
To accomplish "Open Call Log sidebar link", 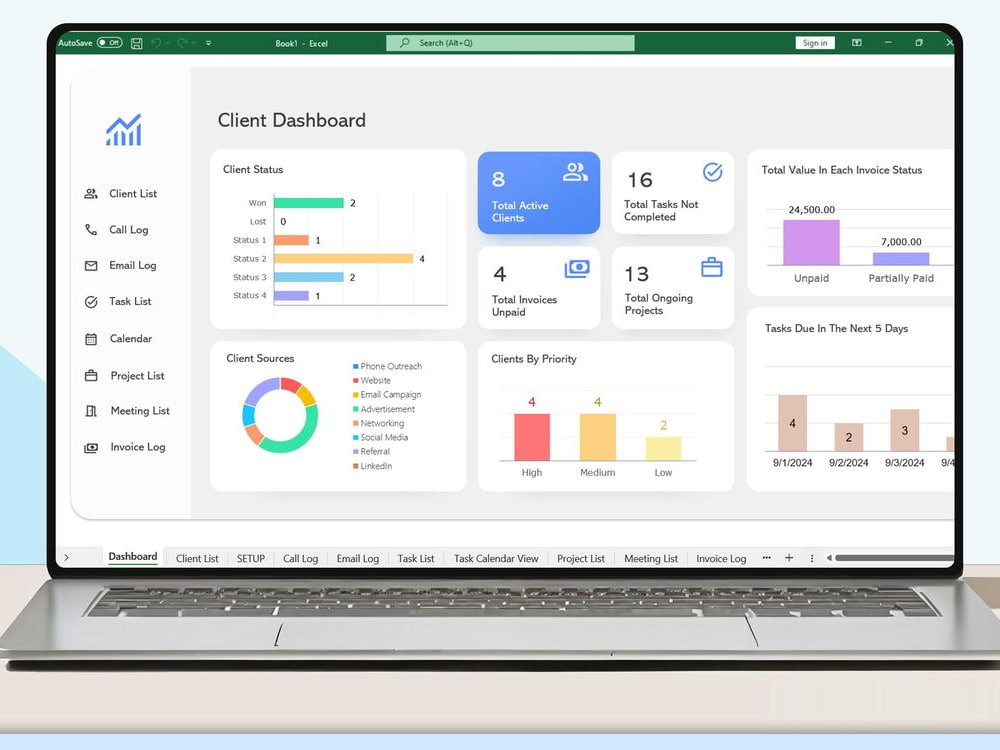I will tap(129, 230).
